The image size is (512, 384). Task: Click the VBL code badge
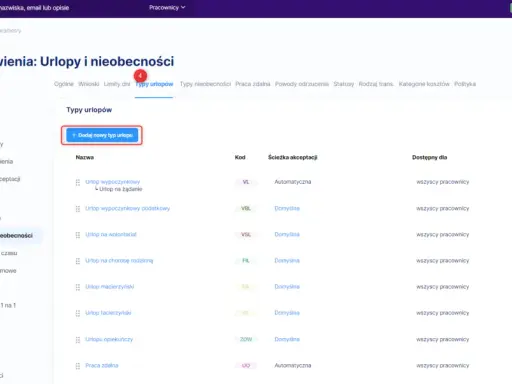click(x=246, y=208)
